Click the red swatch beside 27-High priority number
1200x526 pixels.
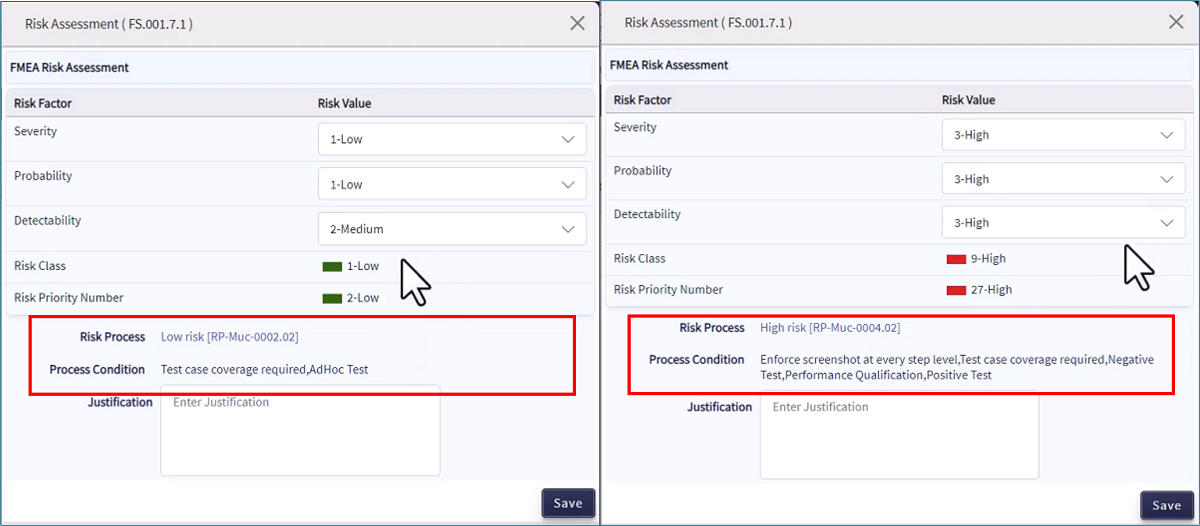[x=955, y=290]
